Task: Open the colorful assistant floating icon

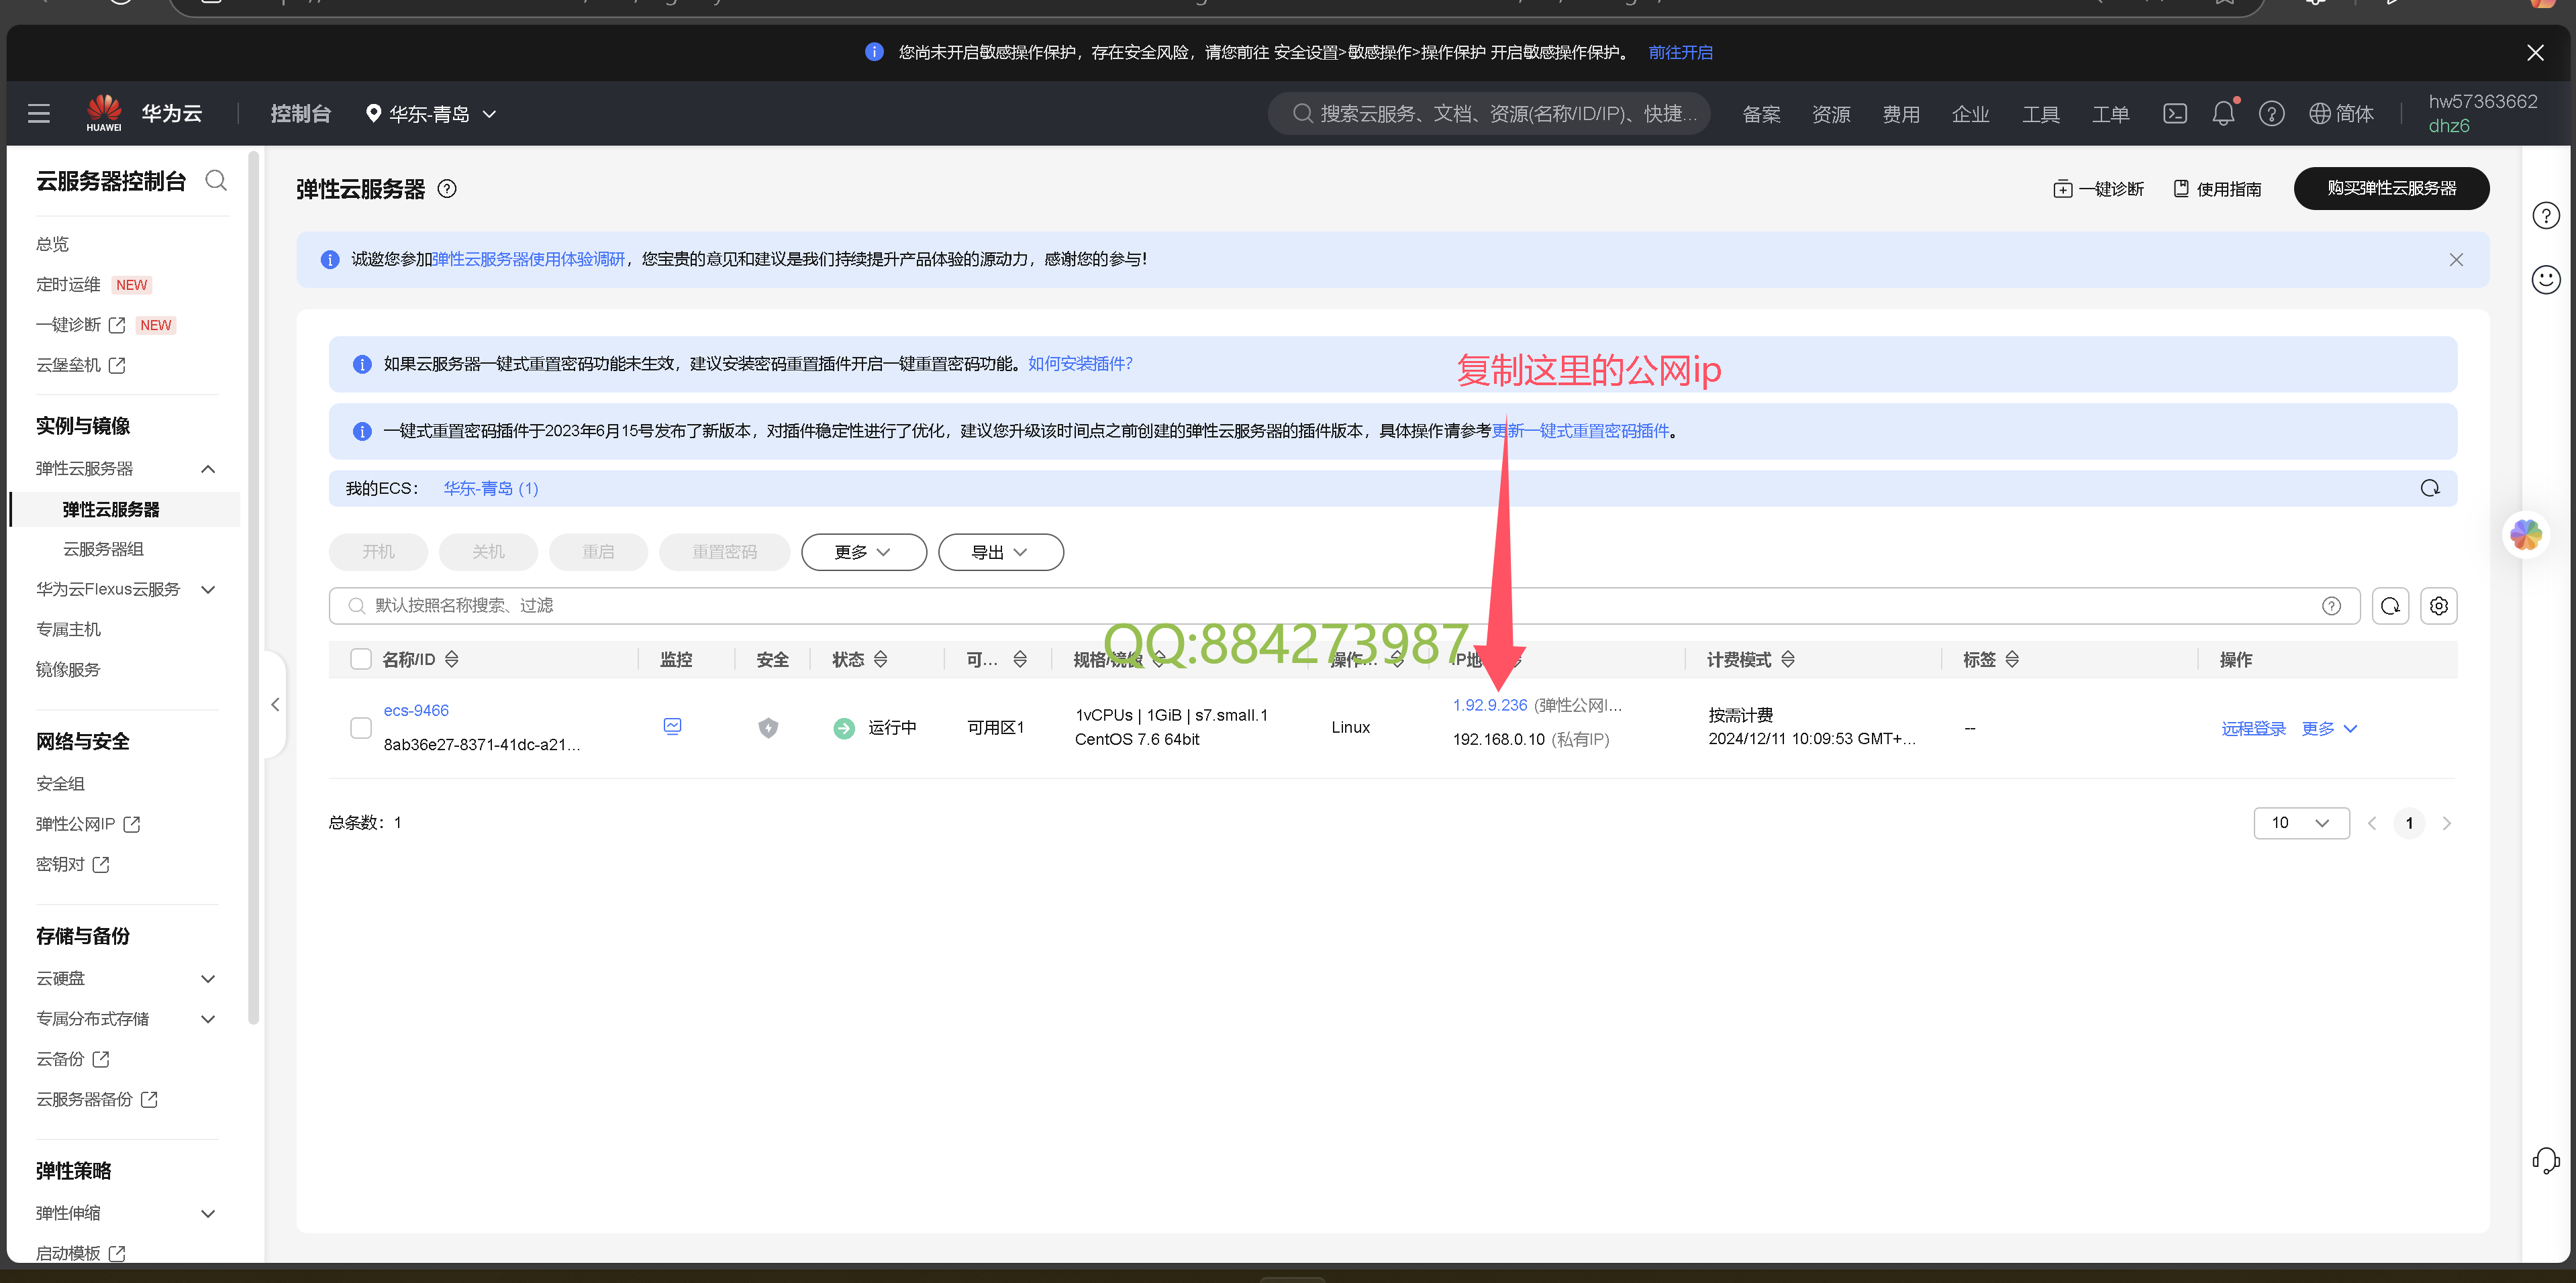Action: [2525, 535]
